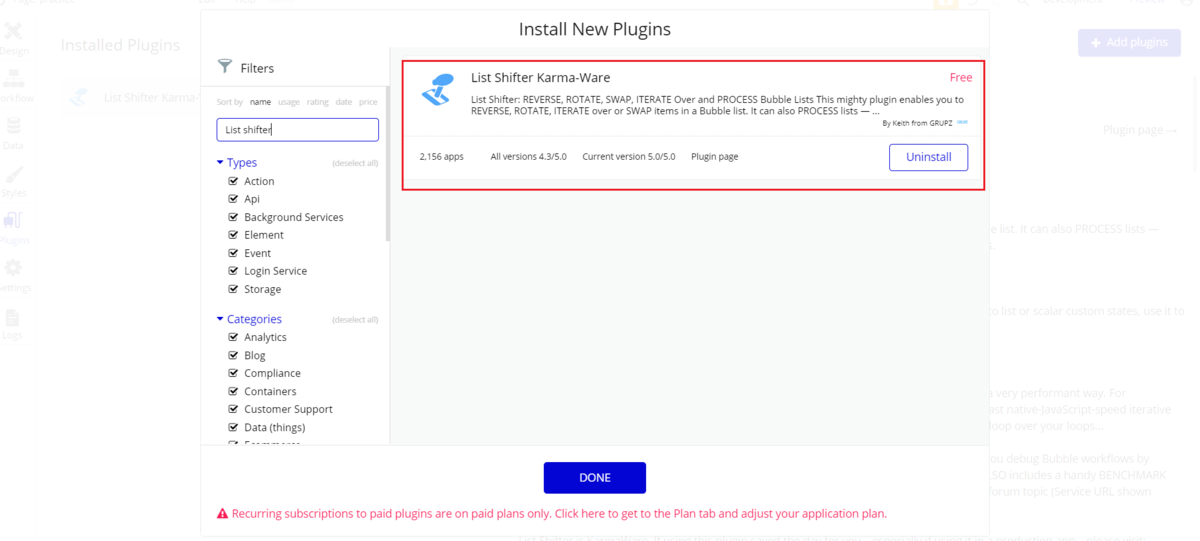Click the Add plugins button behind dialog
1200x541 pixels.
[x=1129, y=43]
